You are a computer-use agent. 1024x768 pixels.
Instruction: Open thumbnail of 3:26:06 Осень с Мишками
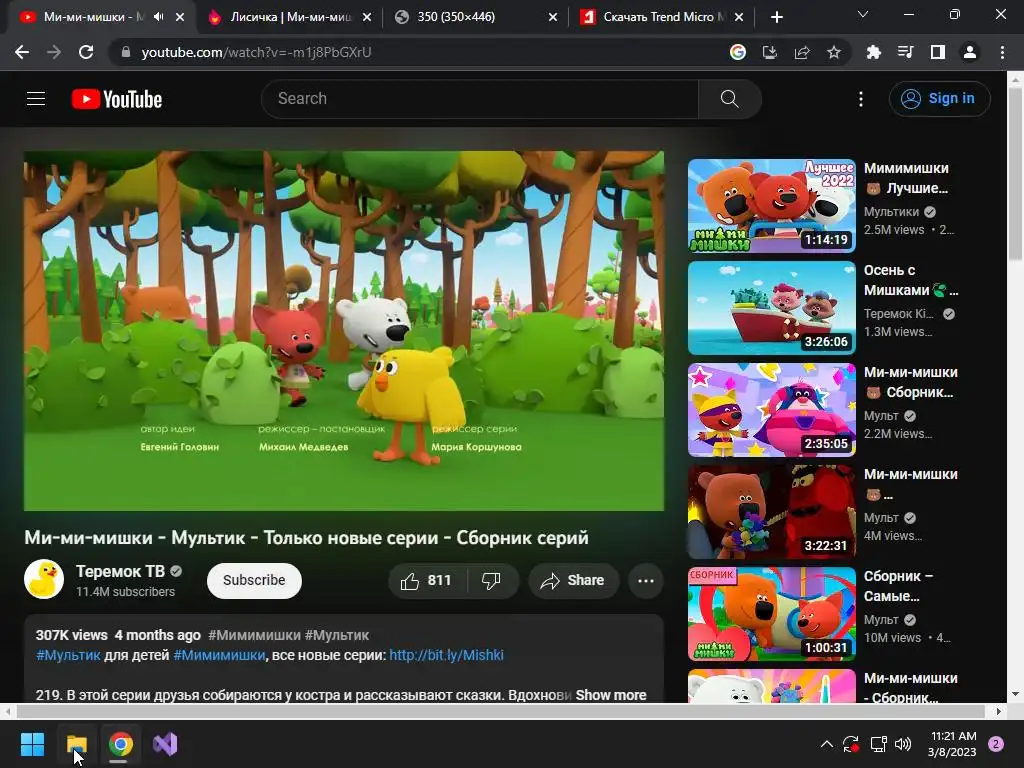pyautogui.click(x=771, y=308)
